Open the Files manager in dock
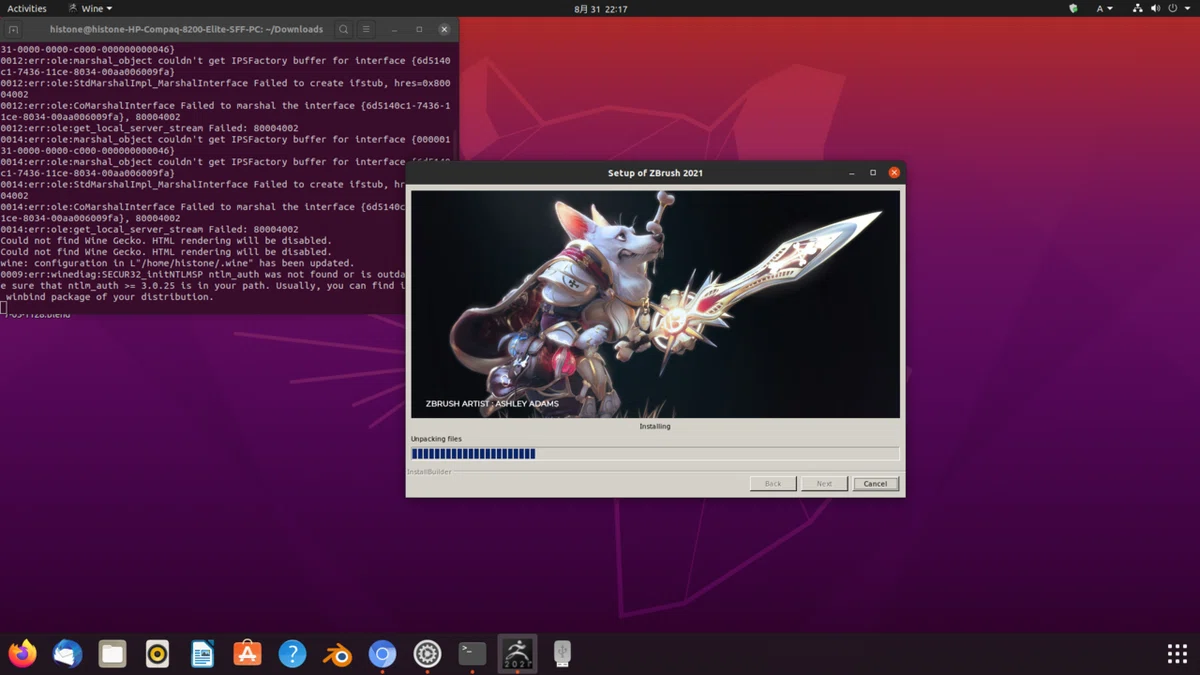 click(112, 654)
